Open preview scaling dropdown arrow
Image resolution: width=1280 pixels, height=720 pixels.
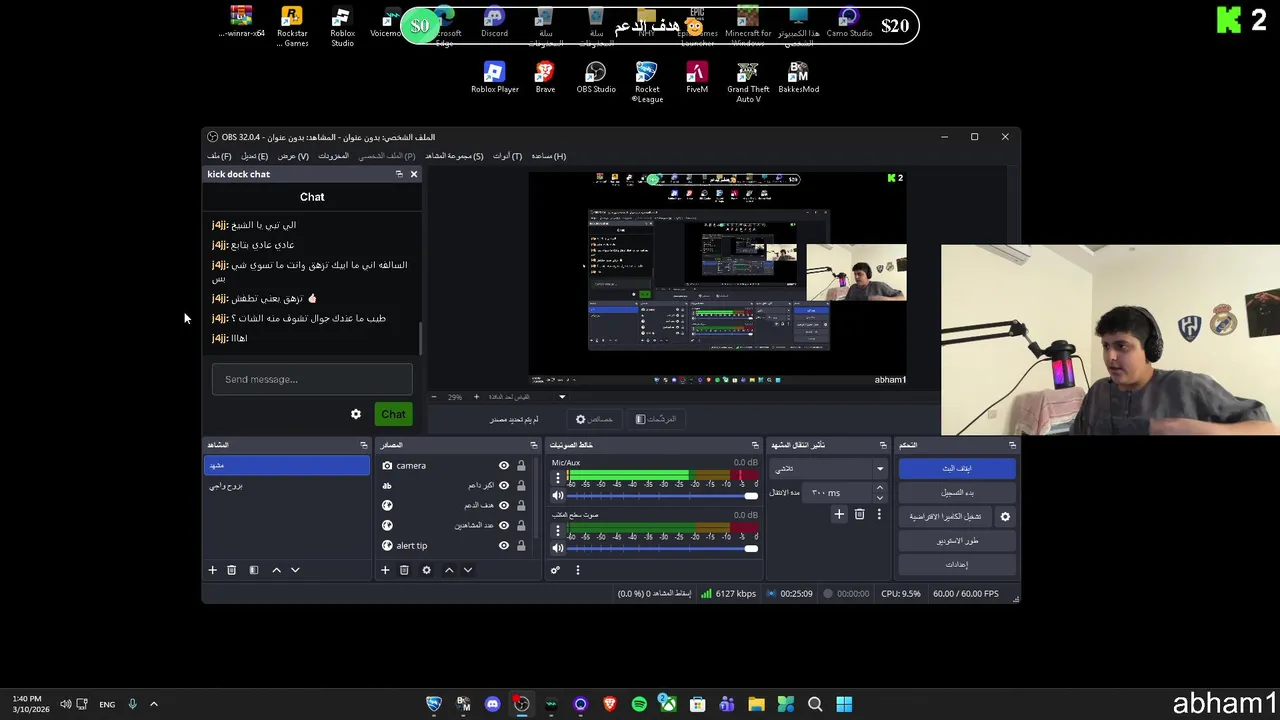(562, 397)
